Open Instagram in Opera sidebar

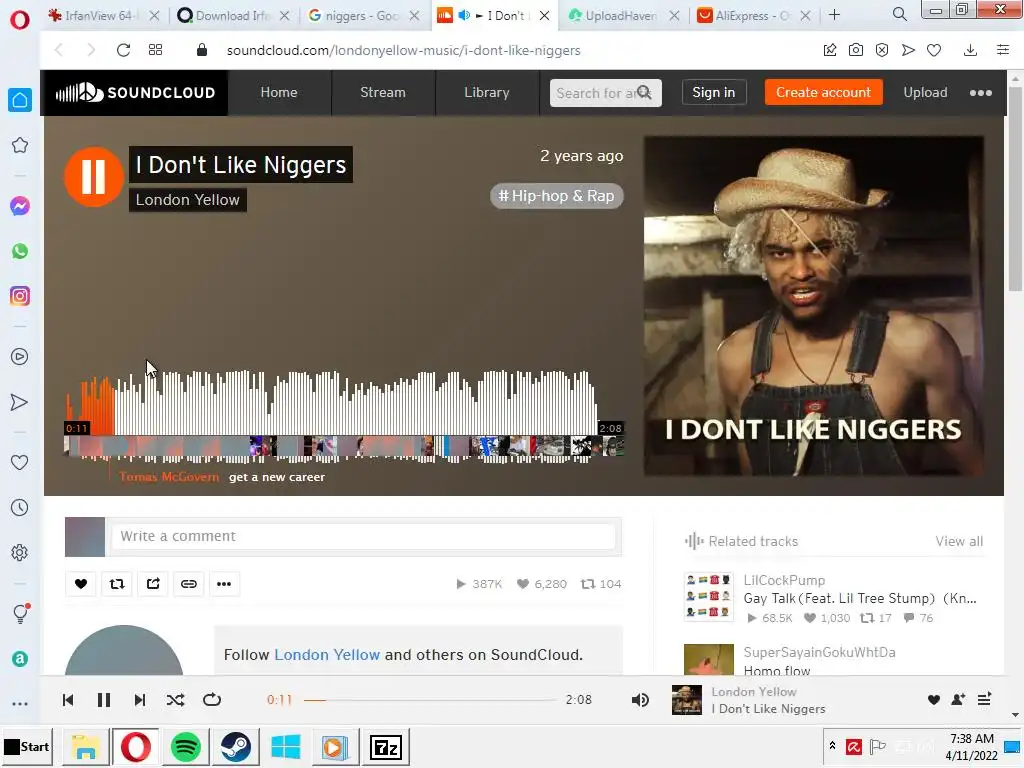click(x=20, y=296)
